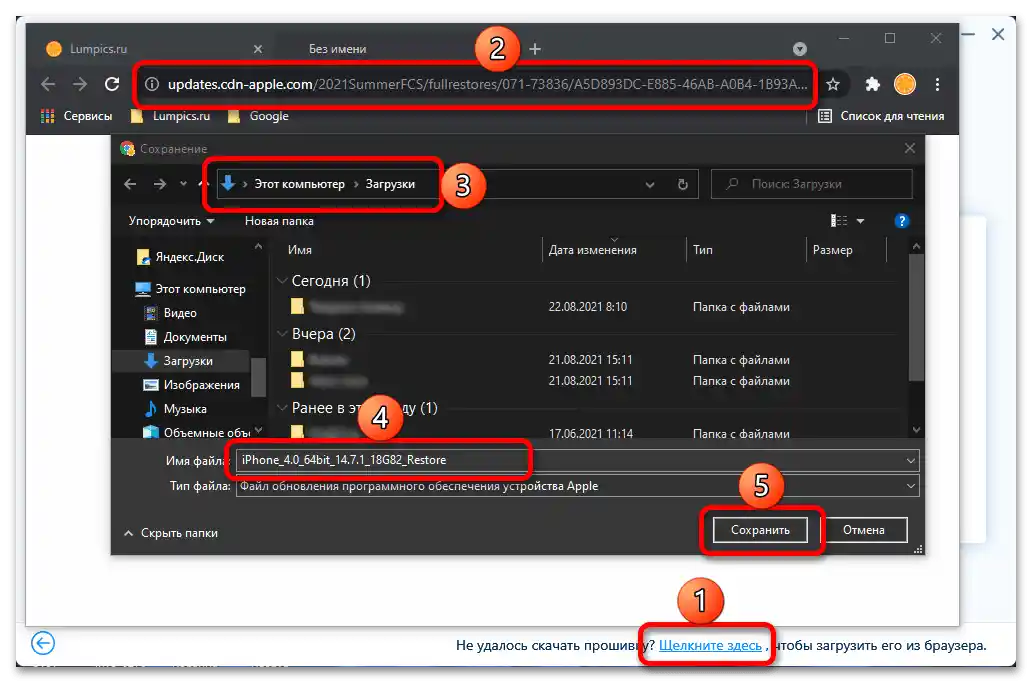Open Музыка in navigation pane

click(175, 409)
